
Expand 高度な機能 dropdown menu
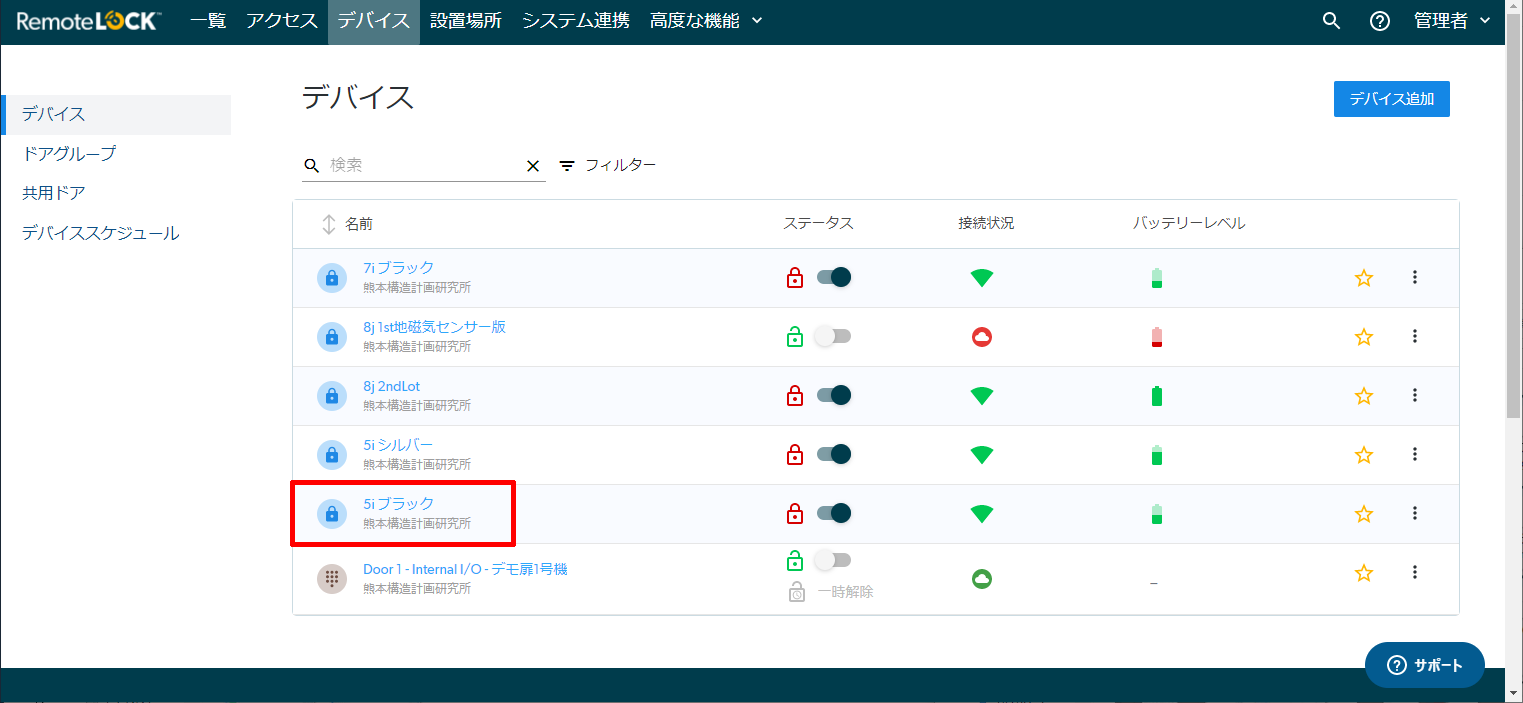(x=706, y=21)
